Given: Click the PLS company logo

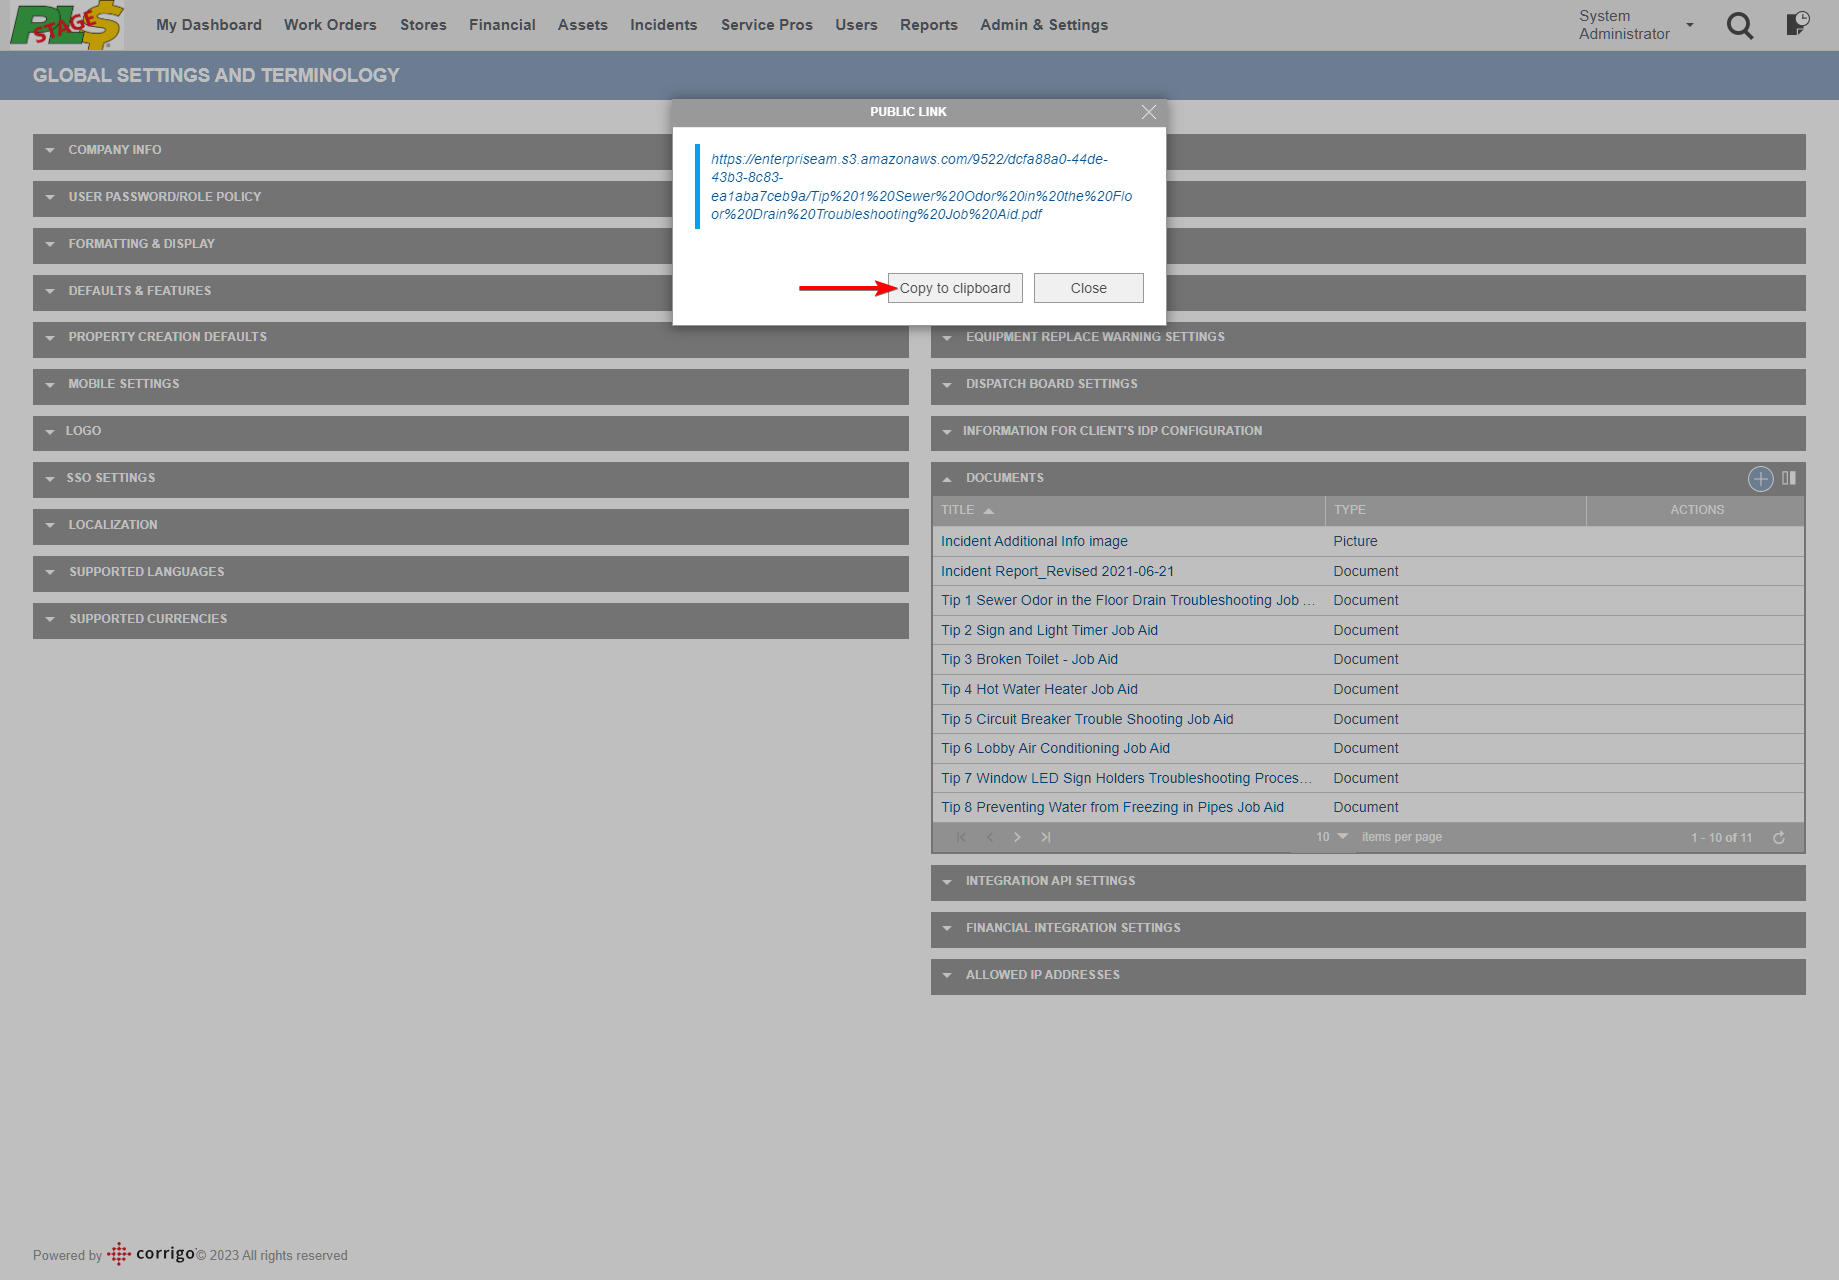Looking at the screenshot, I should coord(63,25).
